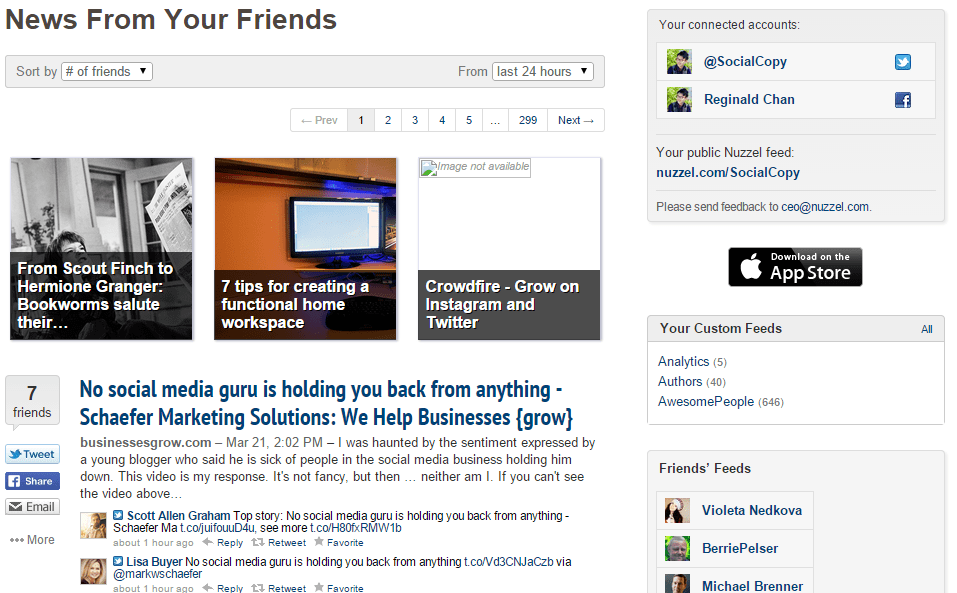
Task: Click the Twitter icon before Lisa Buyer
Action: pos(118,561)
